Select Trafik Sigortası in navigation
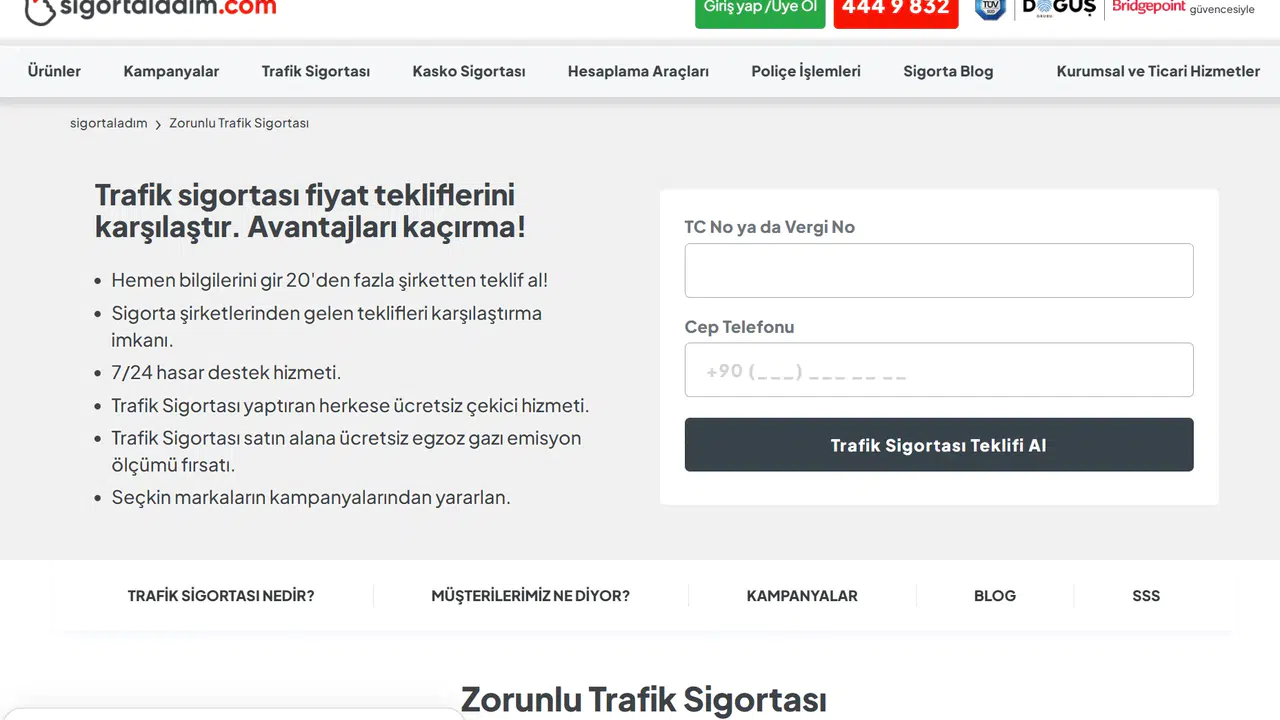Viewport: 1280px width, 720px height. click(x=315, y=71)
